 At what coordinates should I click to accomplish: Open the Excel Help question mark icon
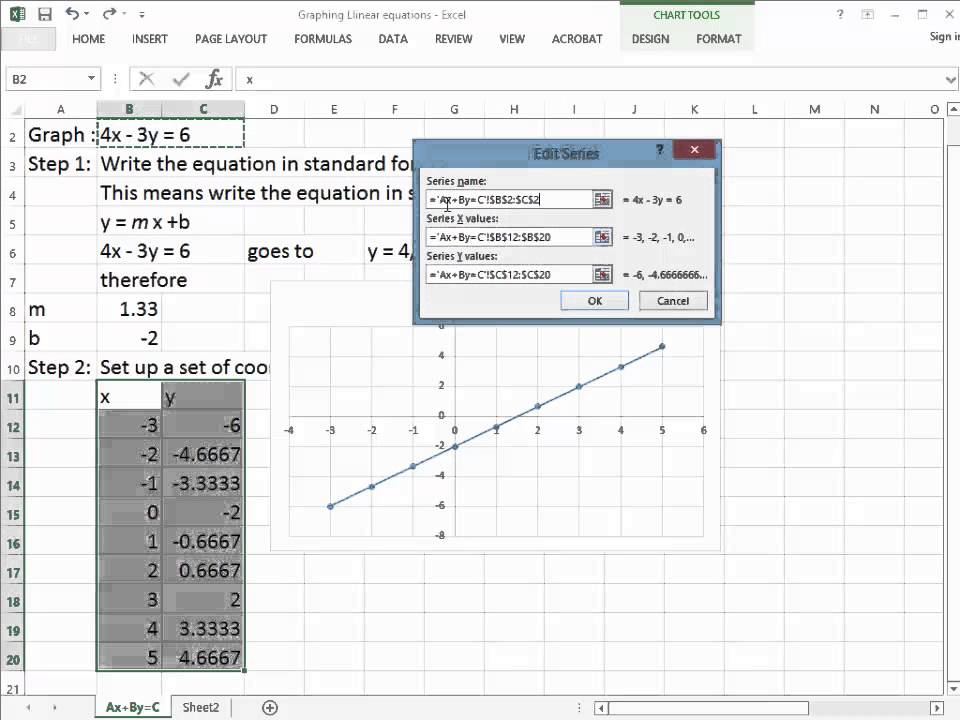tap(840, 14)
